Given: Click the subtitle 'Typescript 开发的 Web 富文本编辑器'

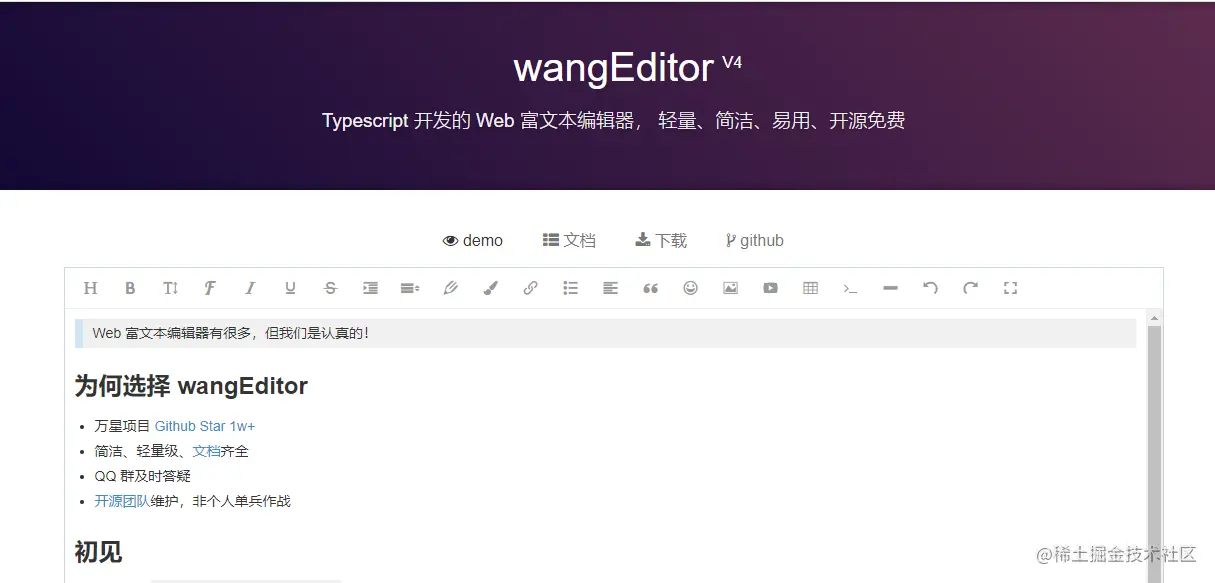Looking at the screenshot, I should point(478,121).
